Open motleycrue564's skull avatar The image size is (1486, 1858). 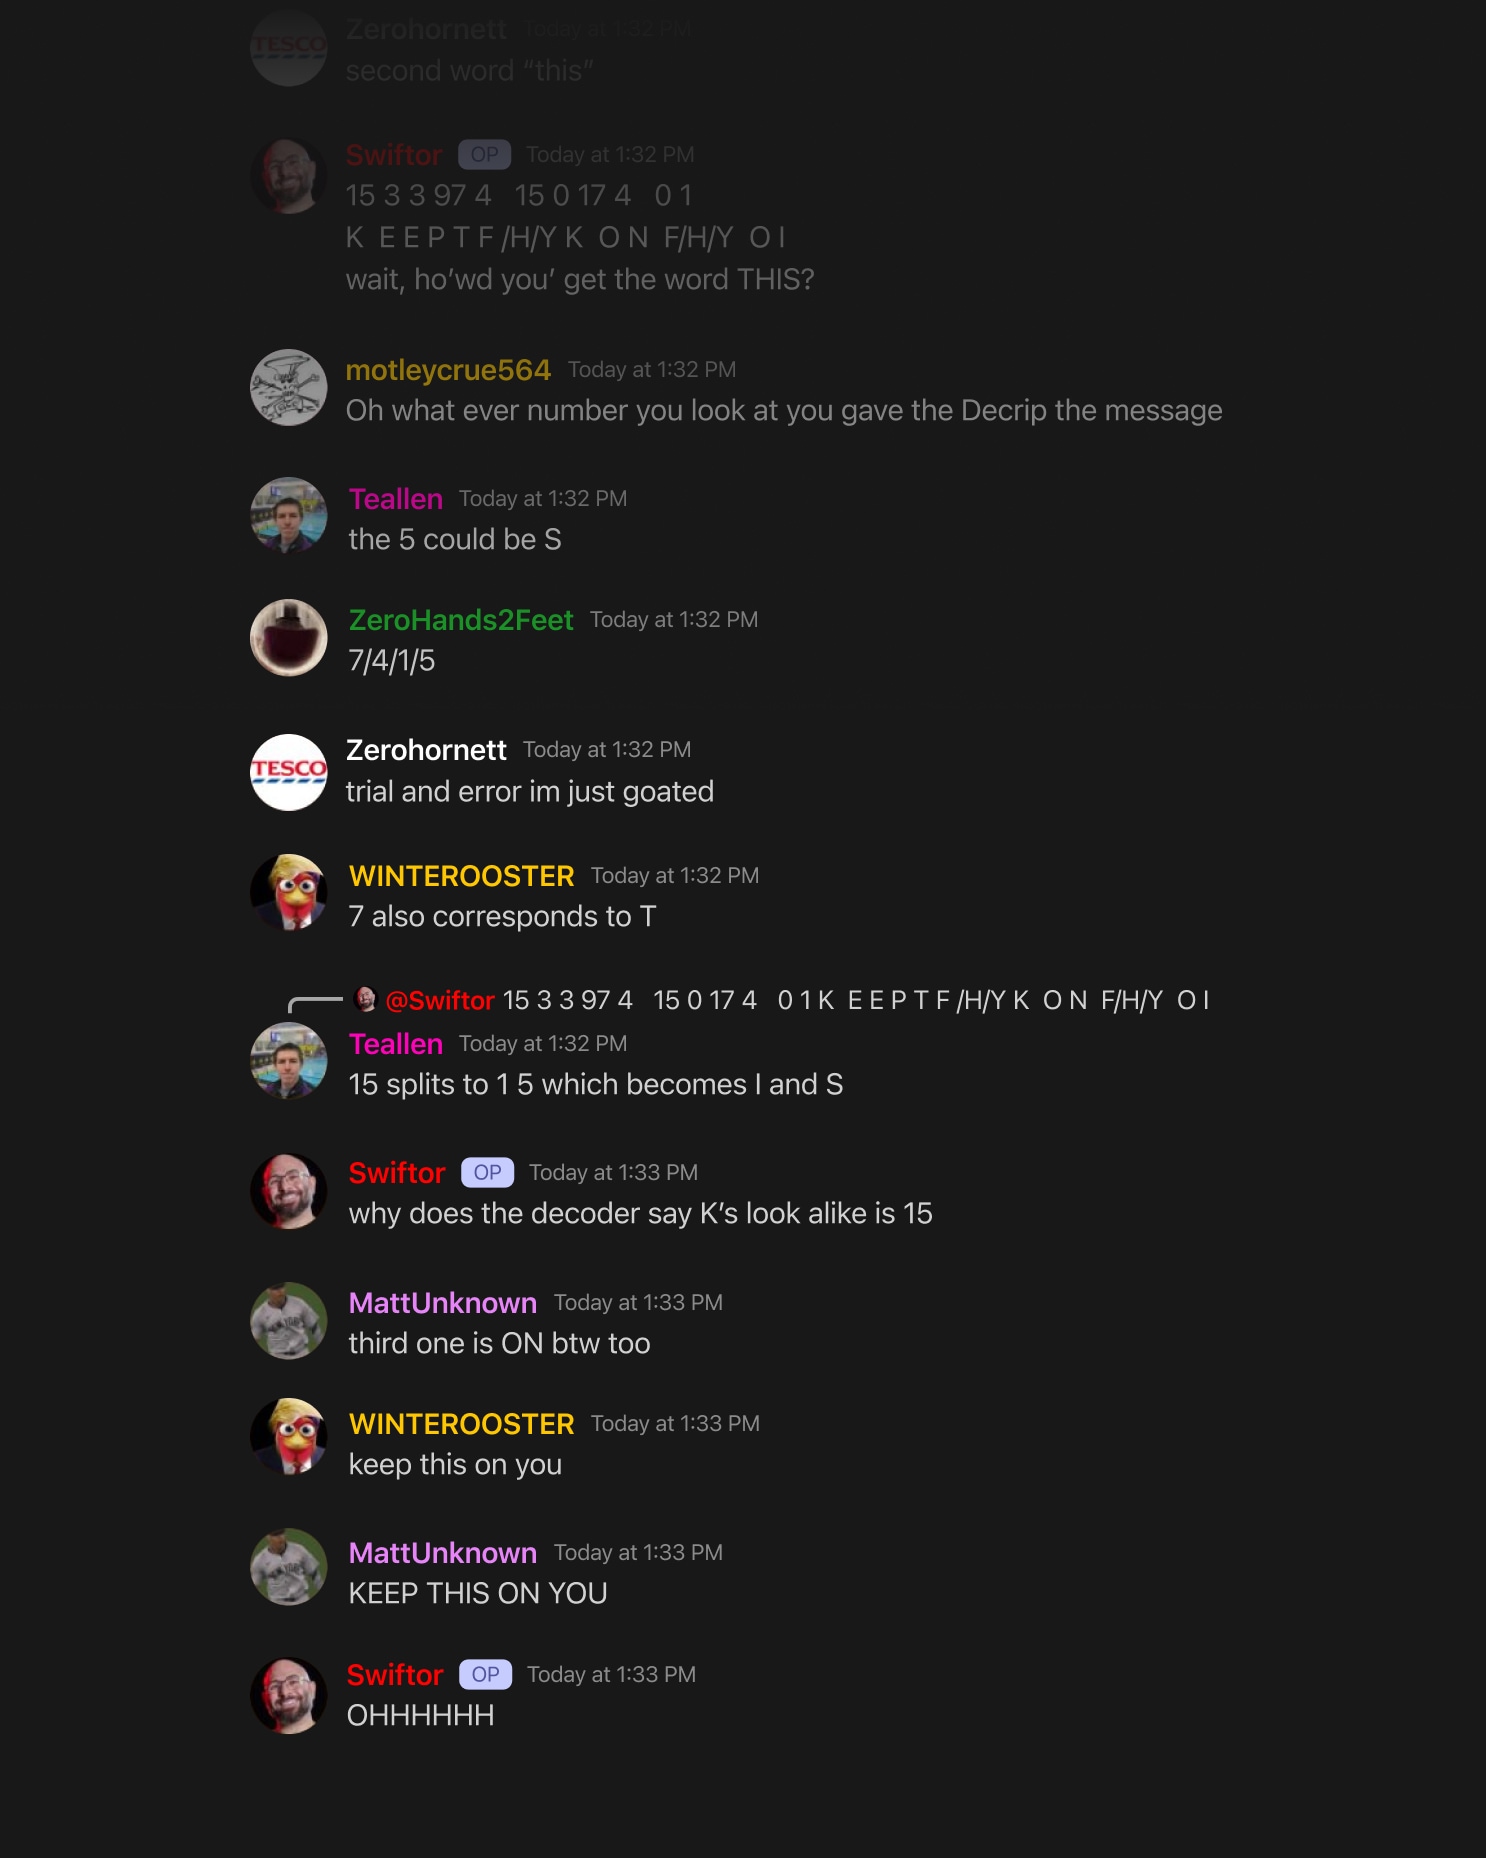pyautogui.click(x=288, y=388)
